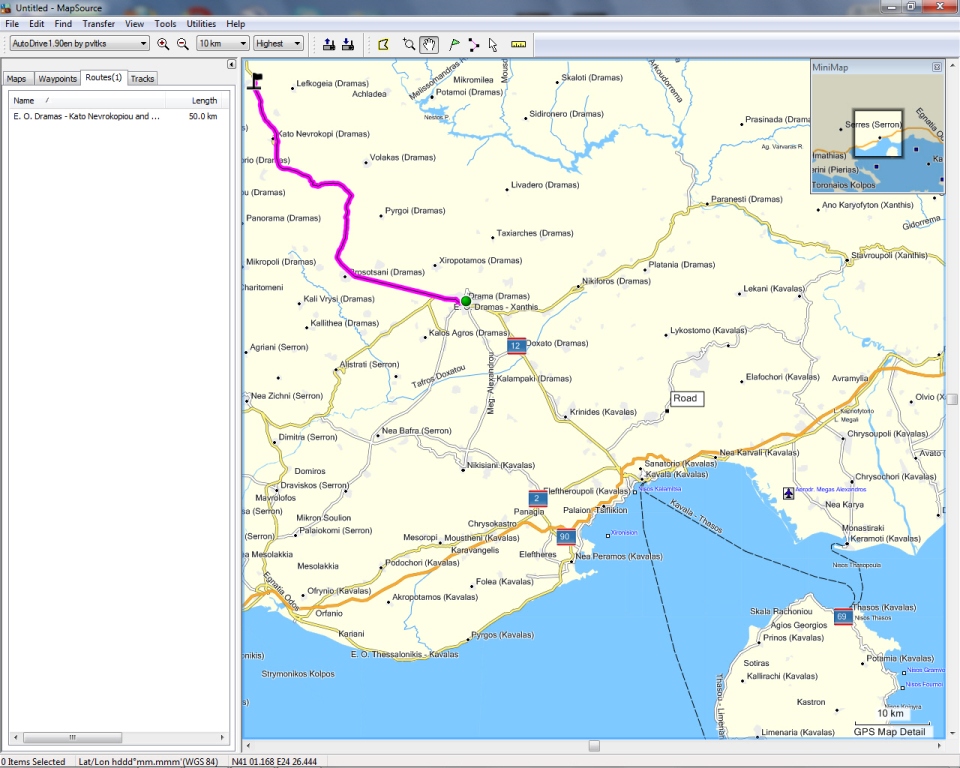Sort routes by Length column header
Image resolution: width=960 pixels, height=768 pixels.
pos(204,100)
